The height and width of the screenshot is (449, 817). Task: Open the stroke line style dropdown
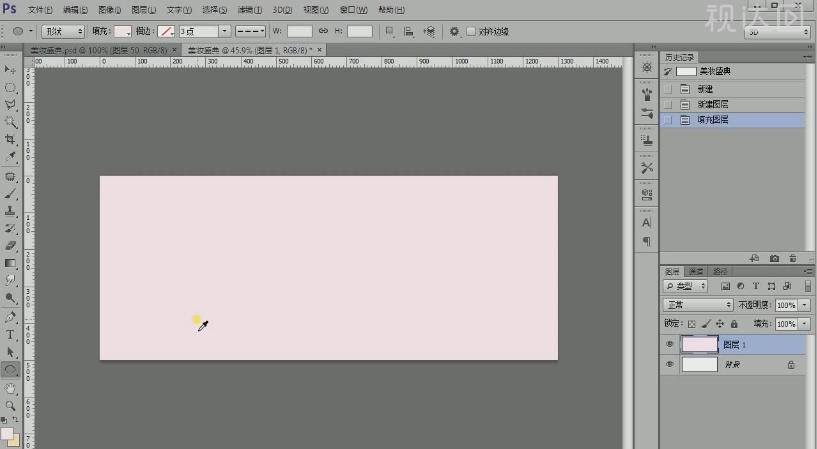coord(251,31)
